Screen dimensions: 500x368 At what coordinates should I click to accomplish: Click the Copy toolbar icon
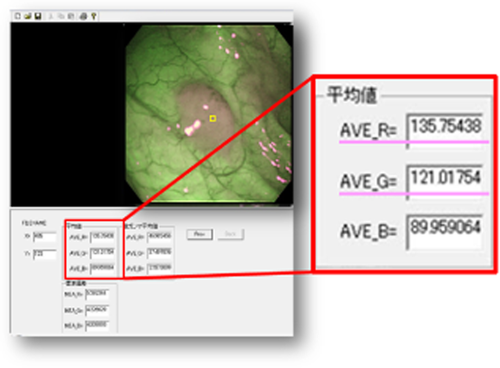pyautogui.click(x=61, y=16)
